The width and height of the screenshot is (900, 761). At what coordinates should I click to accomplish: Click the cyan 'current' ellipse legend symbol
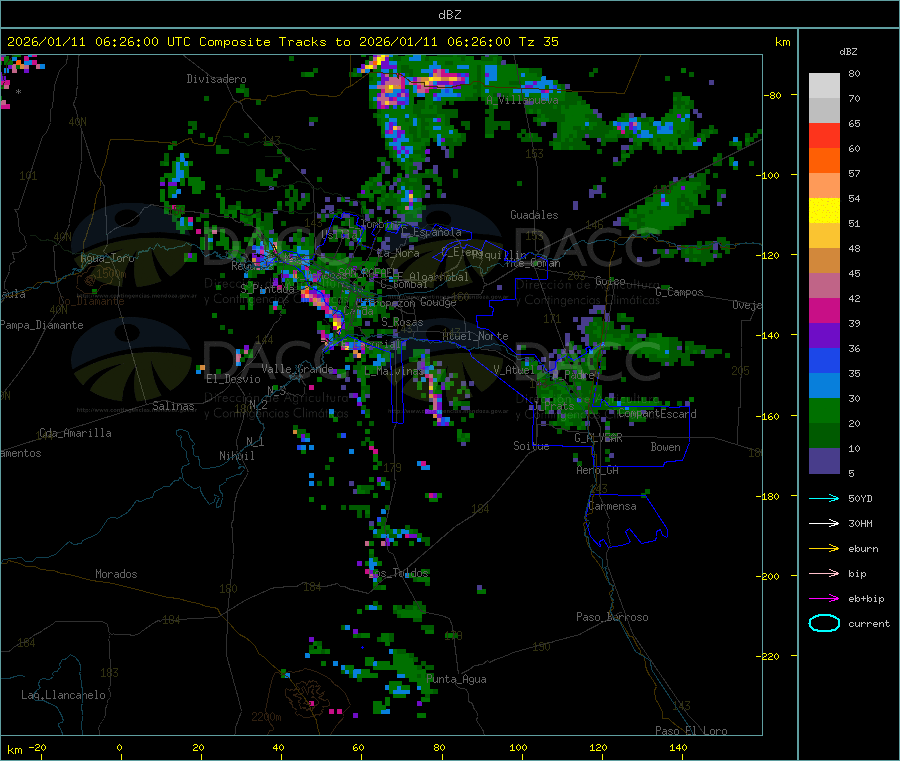pos(824,623)
